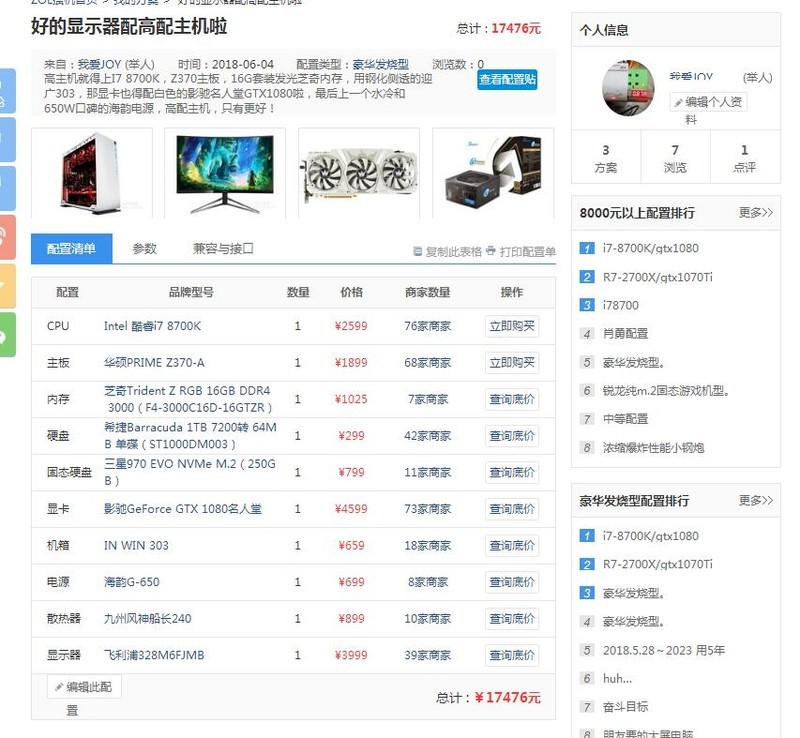Open the 肖勇配置 ranking entry
This screenshot has height=738, width=800.
point(625,334)
